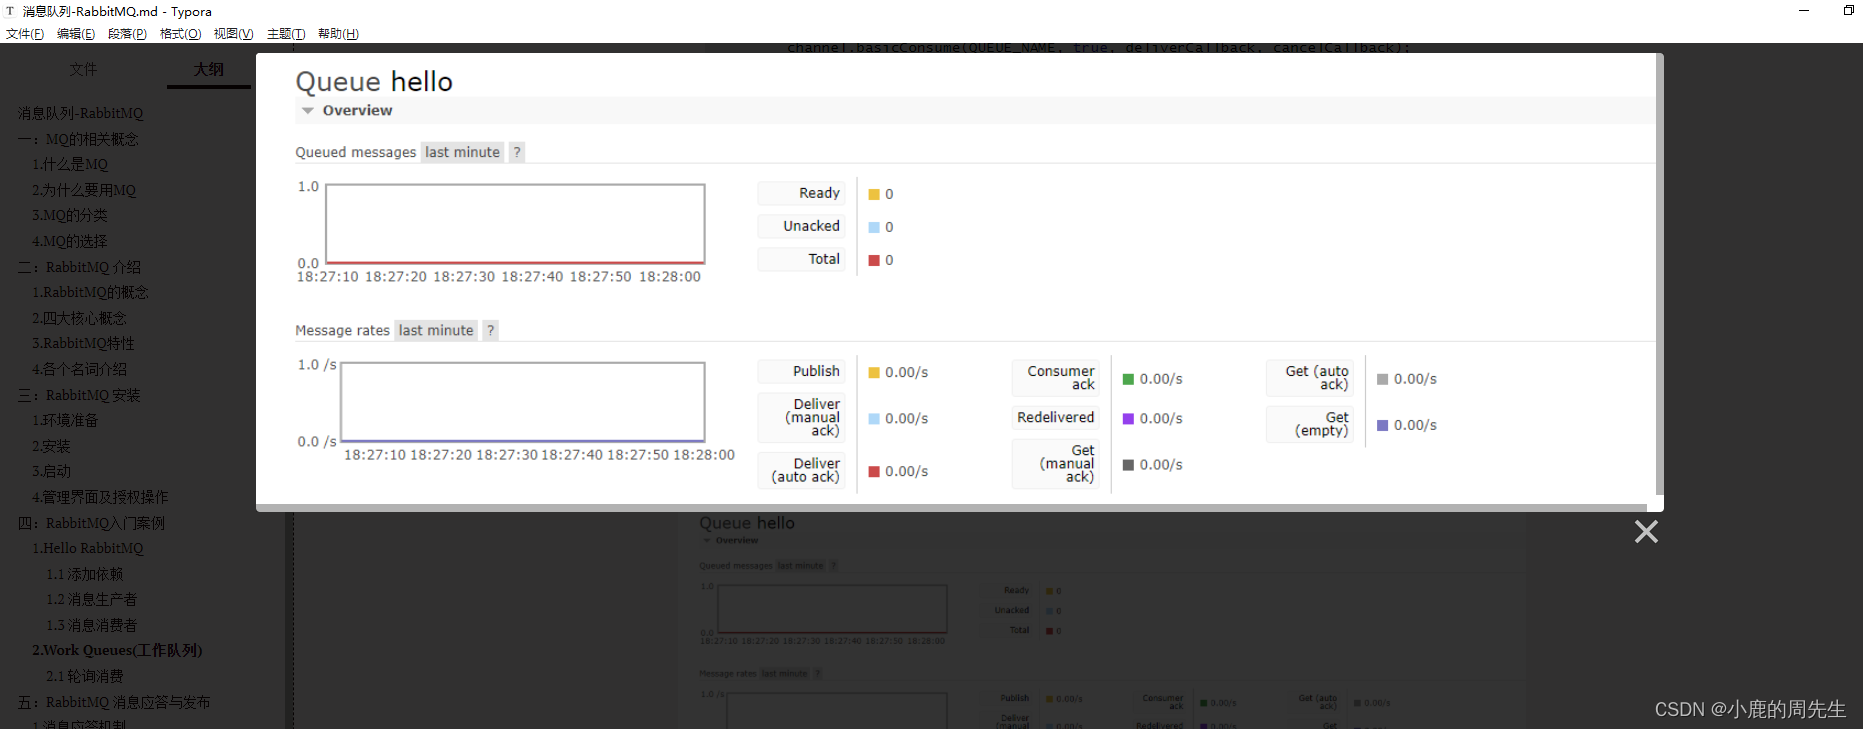This screenshot has width=1863, height=729.
Task: Open the 格式(O) menu
Action: pyautogui.click(x=180, y=34)
